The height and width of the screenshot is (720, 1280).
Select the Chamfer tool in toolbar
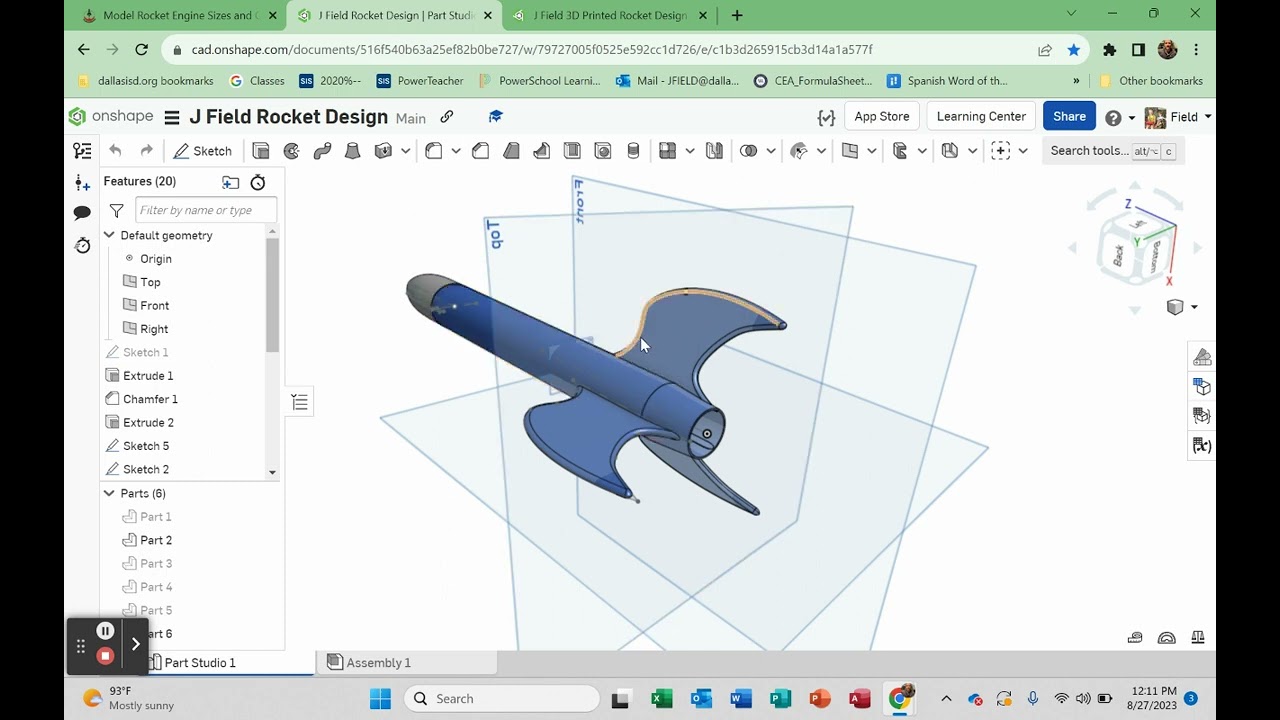tap(480, 151)
